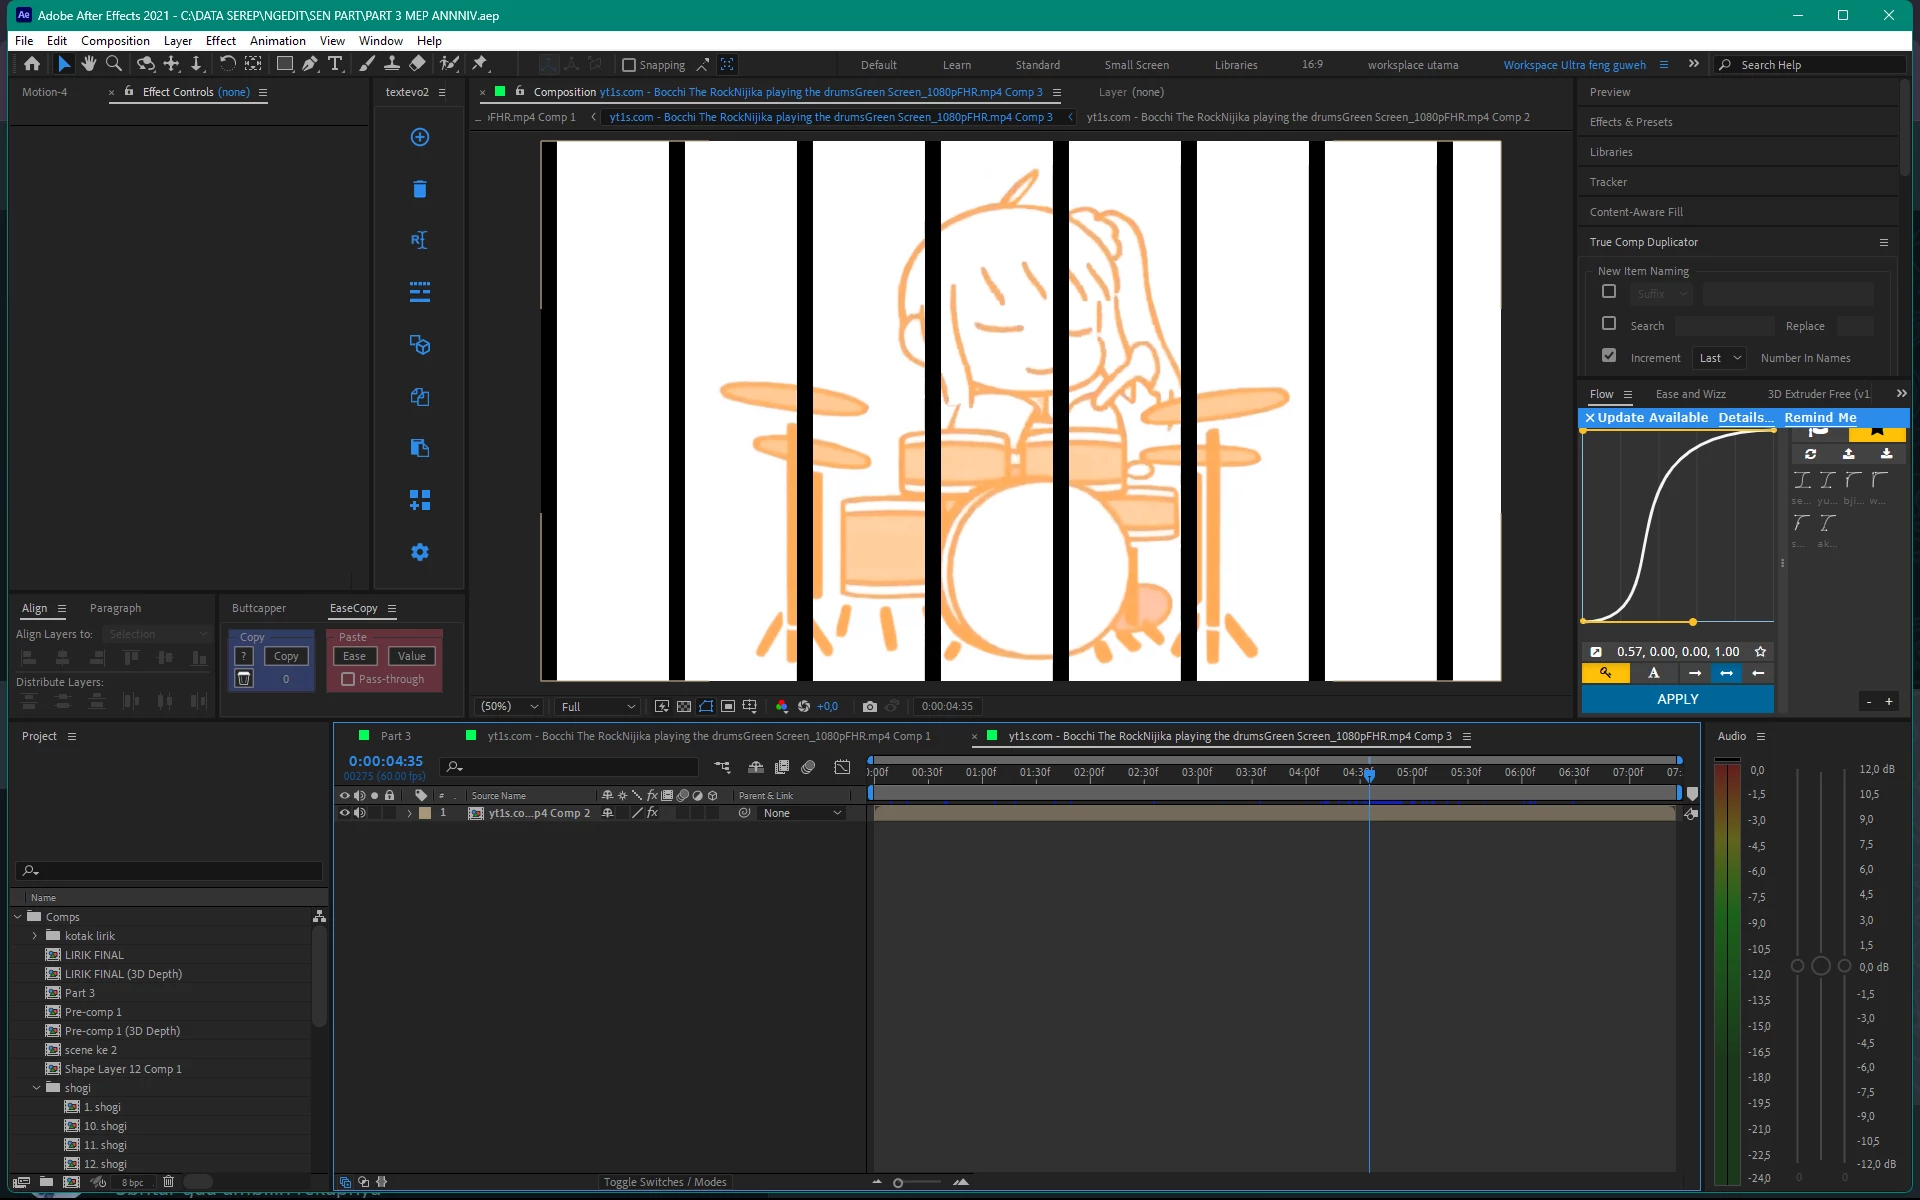
Task: Switch to the Paragraph tab
Action: pyautogui.click(x=115, y=608)
